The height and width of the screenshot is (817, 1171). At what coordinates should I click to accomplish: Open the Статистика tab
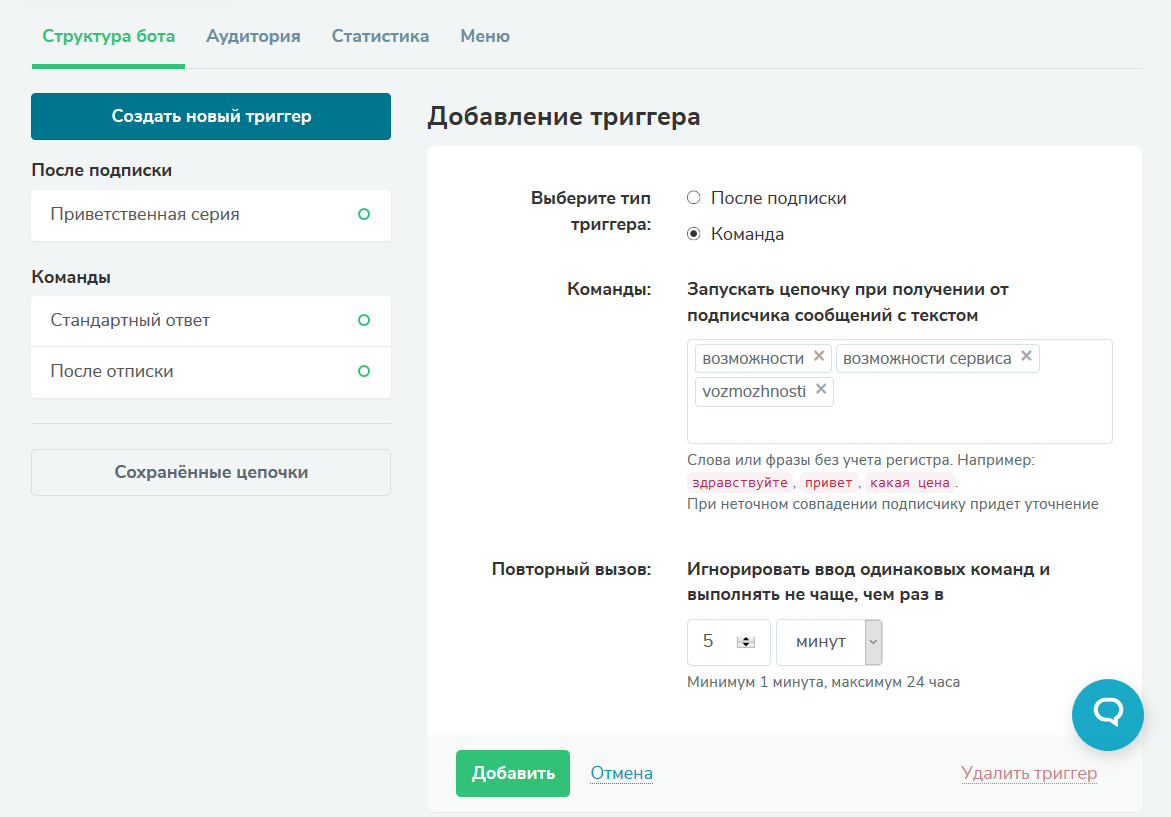click(x=380, y=36)
